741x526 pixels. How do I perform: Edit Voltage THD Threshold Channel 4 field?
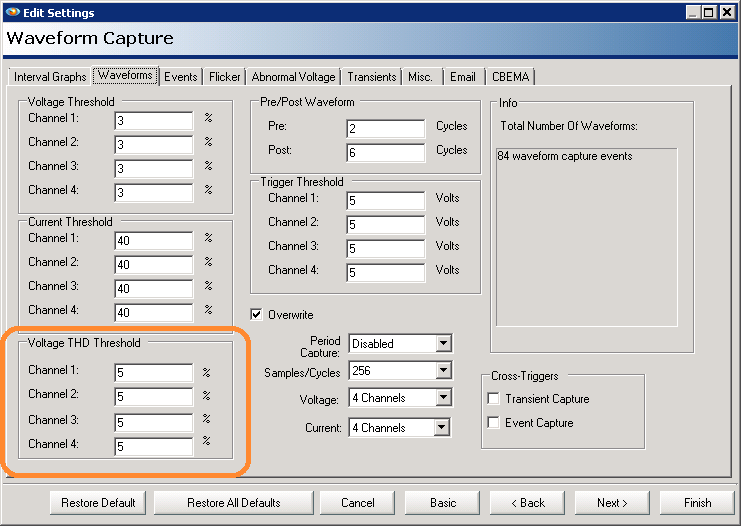pyautogui.click(x=154, y=447)
